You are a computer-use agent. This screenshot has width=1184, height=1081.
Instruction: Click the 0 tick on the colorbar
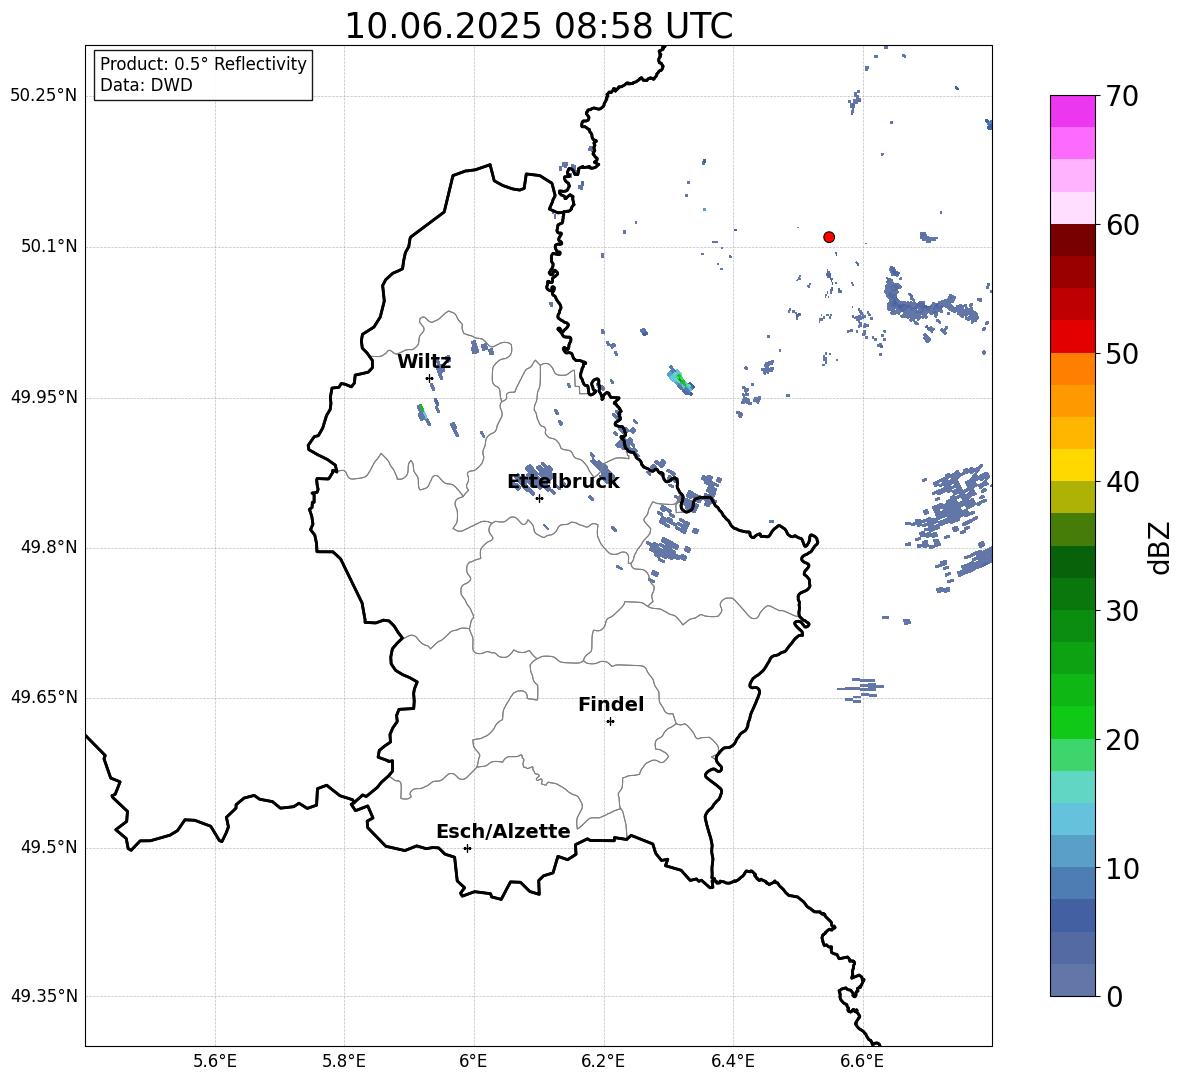1114,997
